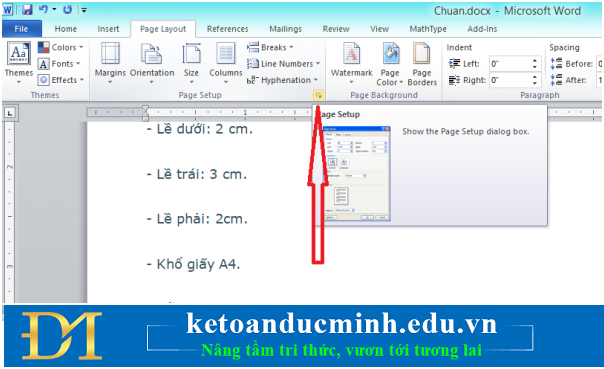Image resolution: width=604 pixels, height=369 pixels.
Task: Click the Save icon in Quick Access Toolbar
Action: point(27,10)
